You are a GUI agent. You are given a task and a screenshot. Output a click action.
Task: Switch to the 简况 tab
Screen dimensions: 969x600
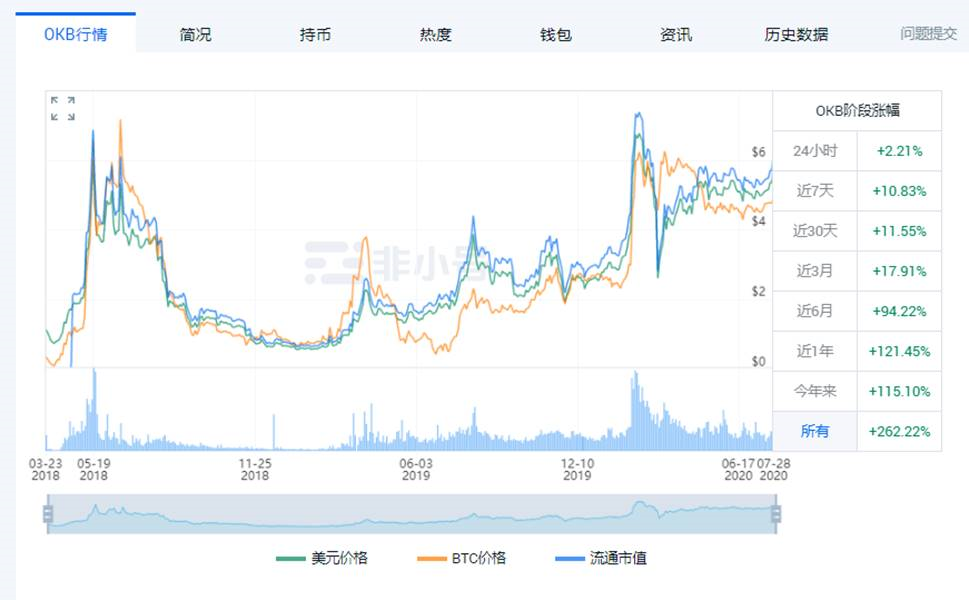coord(193,33)
